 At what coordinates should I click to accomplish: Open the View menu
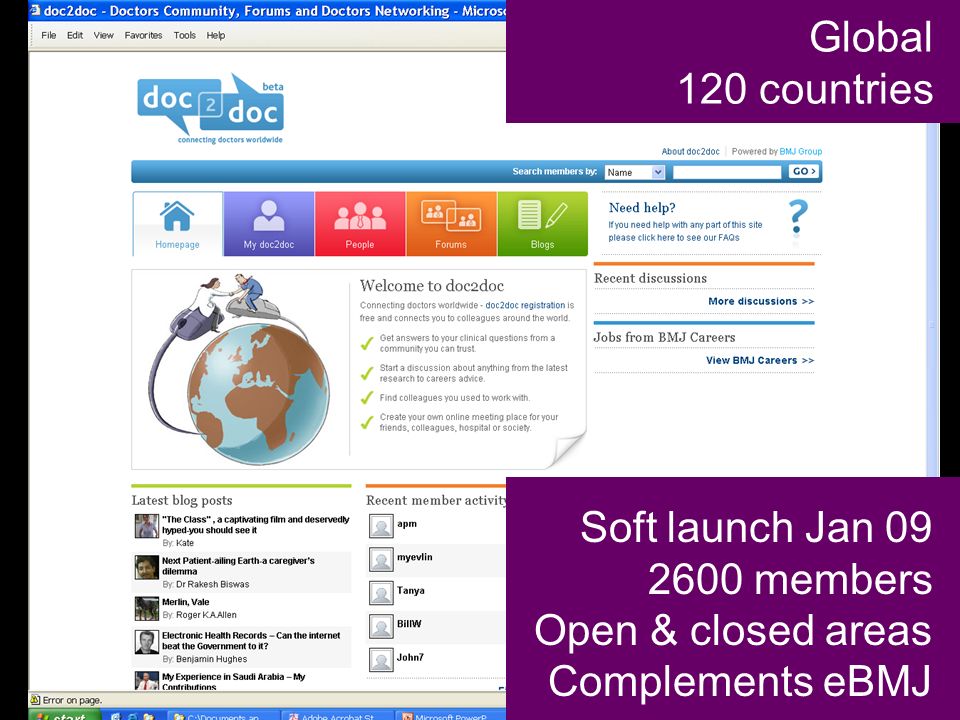(x=103, y=36)
